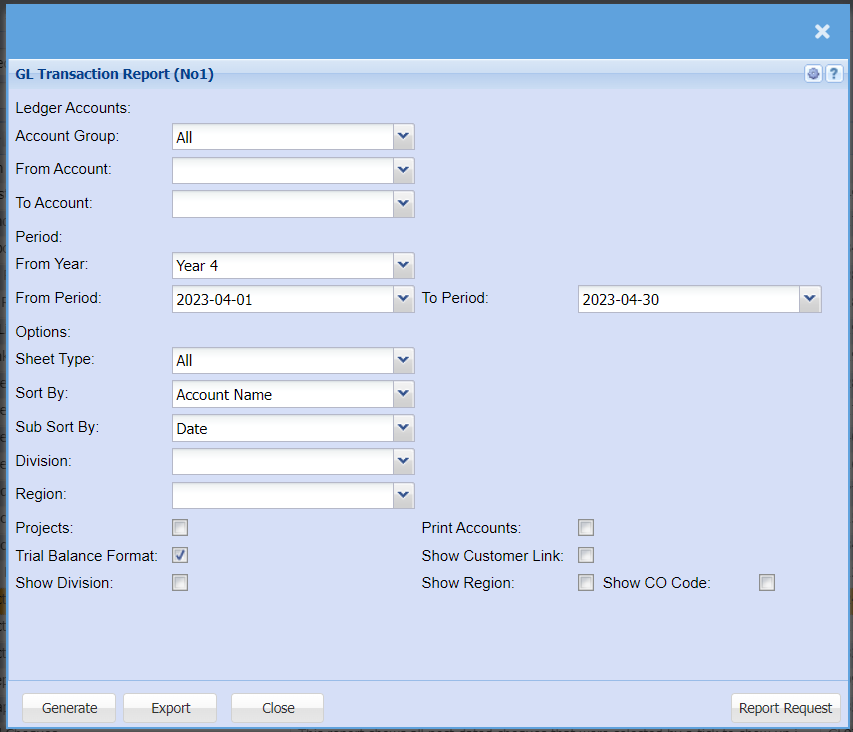The image size is (853, 732).
Task: Select the To Period field 2023-04-30
Action: [x=689, y=299]
